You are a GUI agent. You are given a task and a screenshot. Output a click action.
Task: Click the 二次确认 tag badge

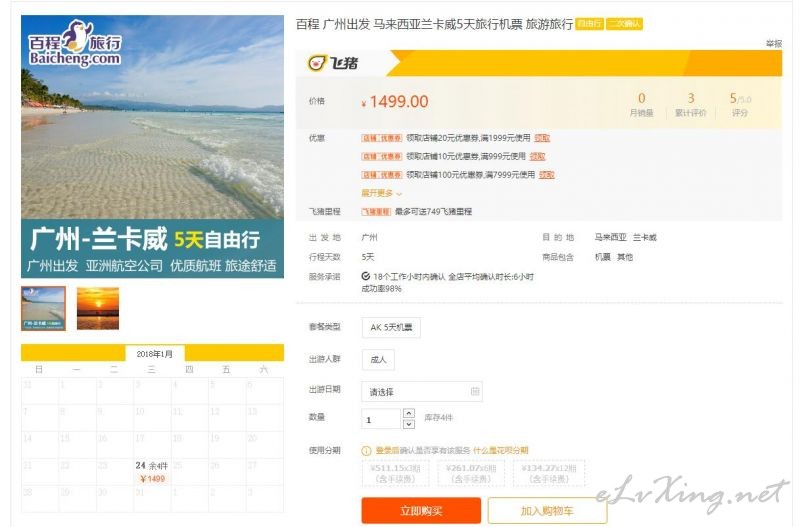(624, 24)
